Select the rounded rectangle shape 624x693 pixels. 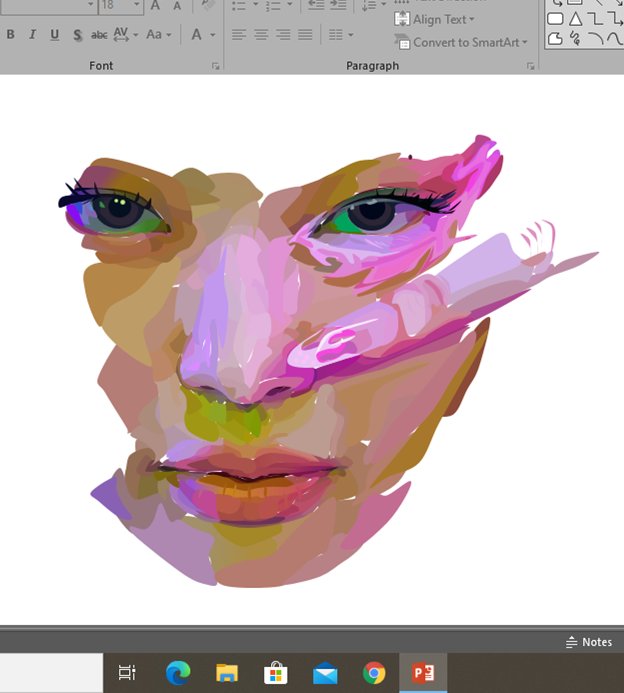click(x=555, y=19)
